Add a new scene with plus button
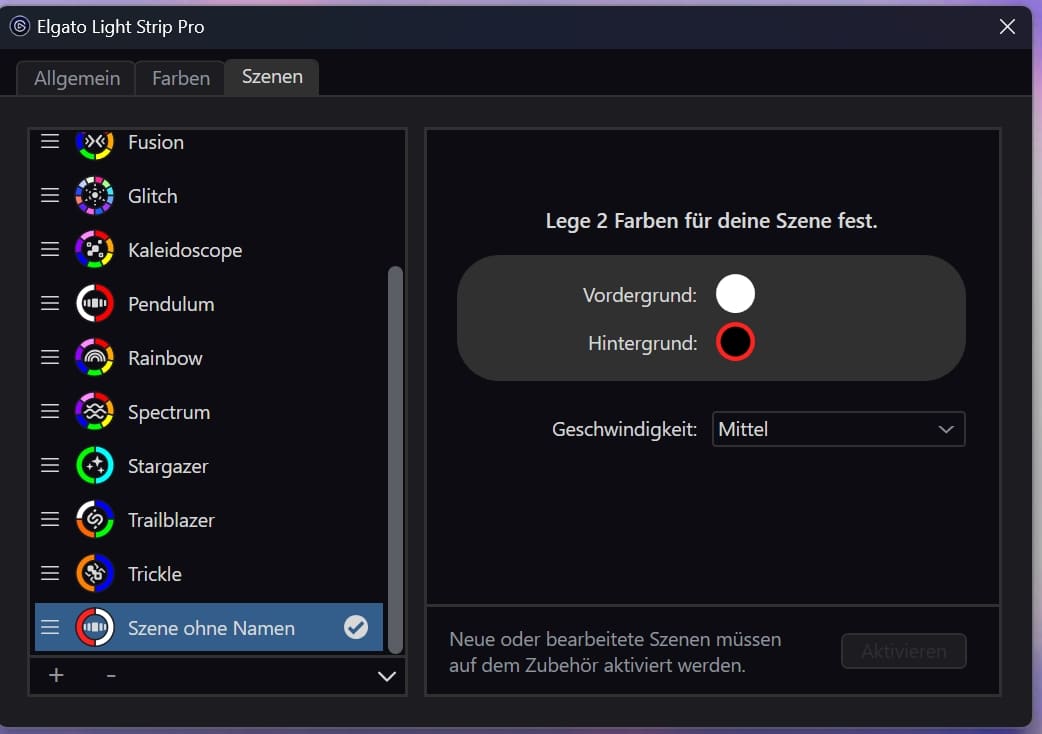 point(56,676)
